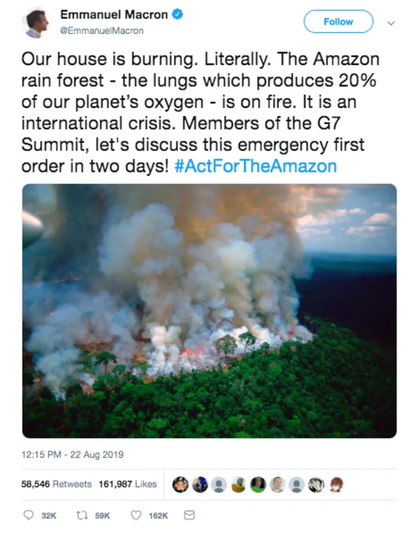This screenshot has height=540, width=419.
Task: Click the @EmmanuelMacron handle
Action: pyautogui.click(x=102, y=31)
